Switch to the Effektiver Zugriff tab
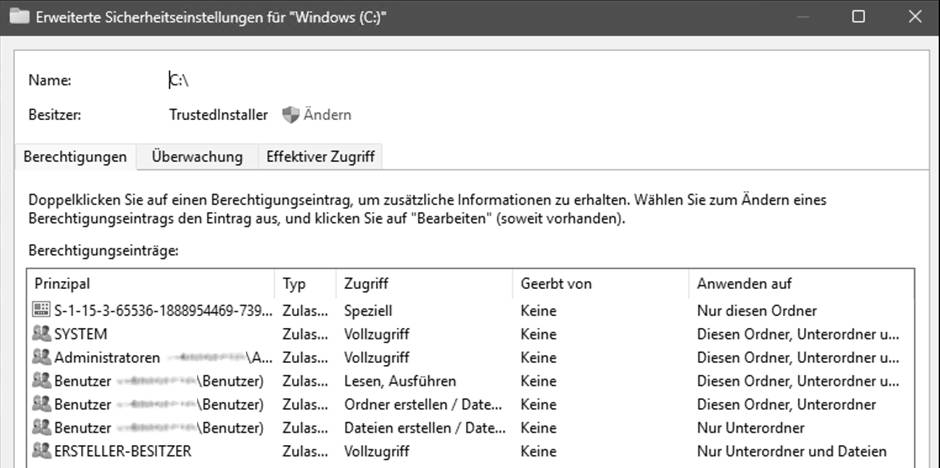This screenshot has width=940, height=468. [x=320, y=157]
